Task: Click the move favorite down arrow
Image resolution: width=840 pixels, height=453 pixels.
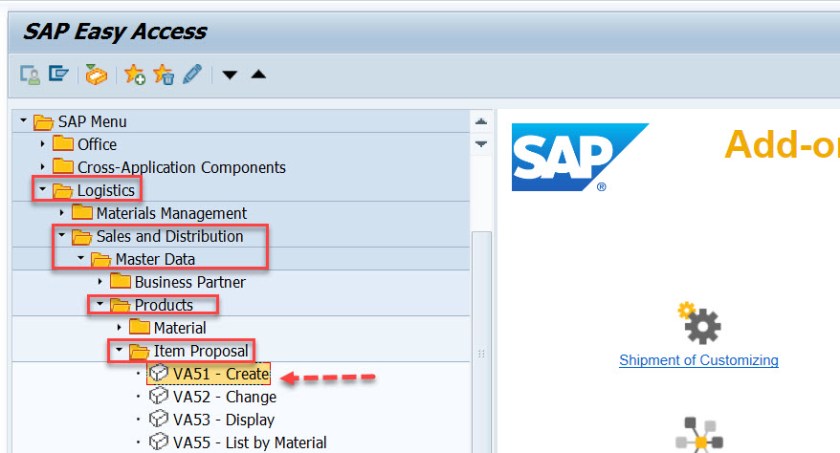Action: (x=229, y=75)
